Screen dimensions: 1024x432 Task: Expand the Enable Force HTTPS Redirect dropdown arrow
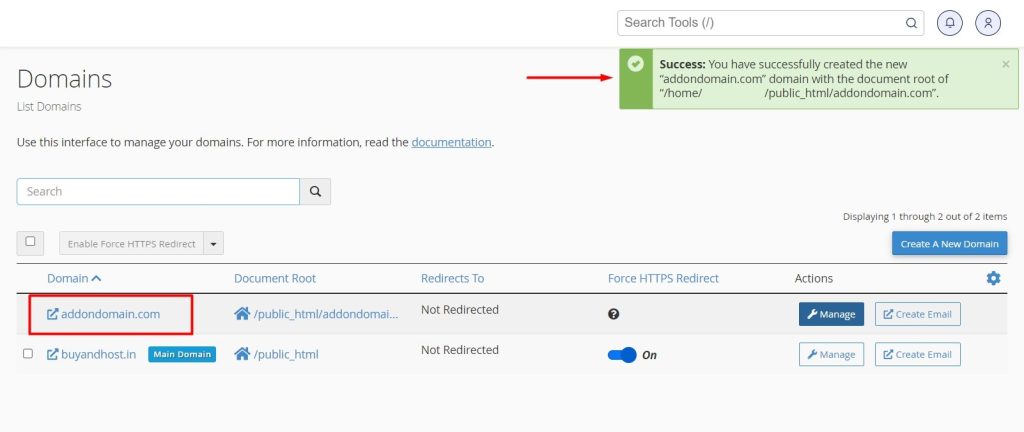(x=213, y=243)
